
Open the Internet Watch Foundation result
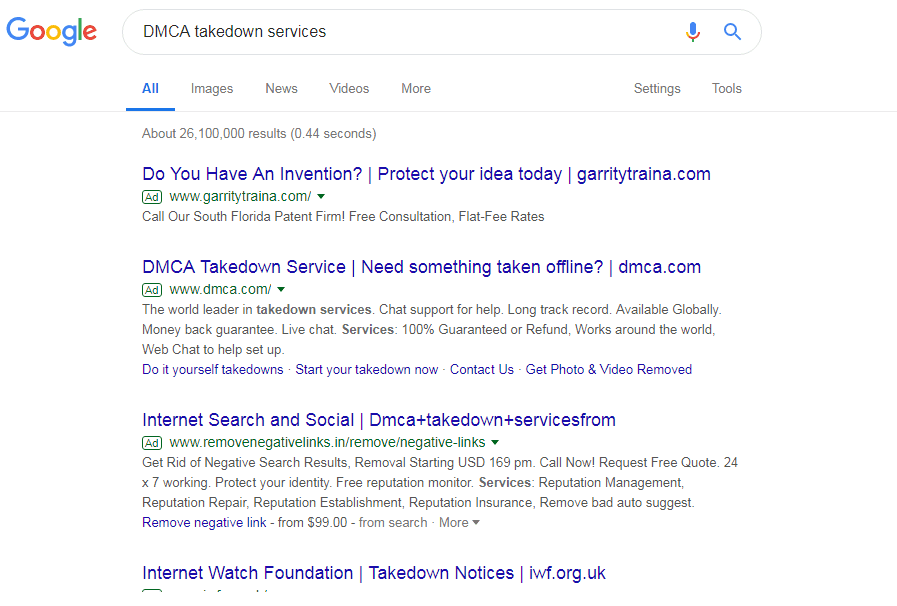click(373, 573)
